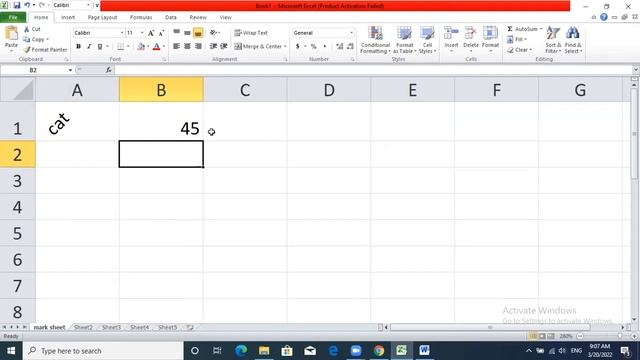Toggle bottom vertical alignment
Image resolution: width=640 pixels, height=360 pixels.
198,33
